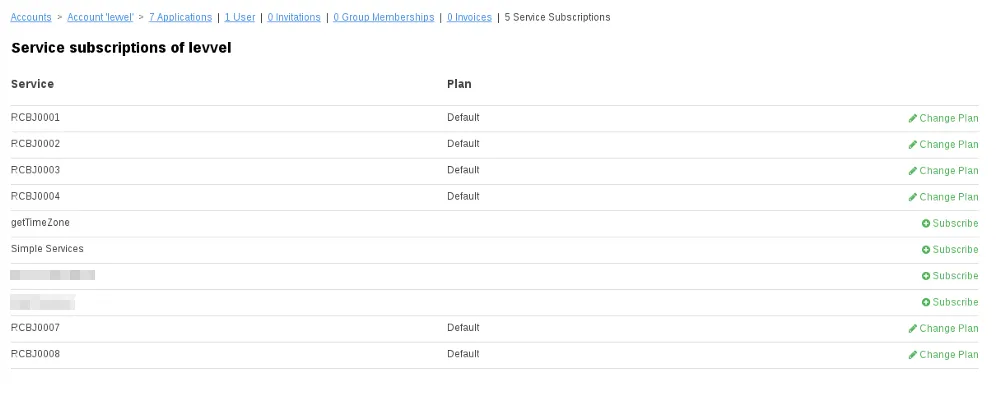Screen dimensions: 1000x404
Task: Click pencil icon in RCBJ0004 row
Action: click(913, 197)
